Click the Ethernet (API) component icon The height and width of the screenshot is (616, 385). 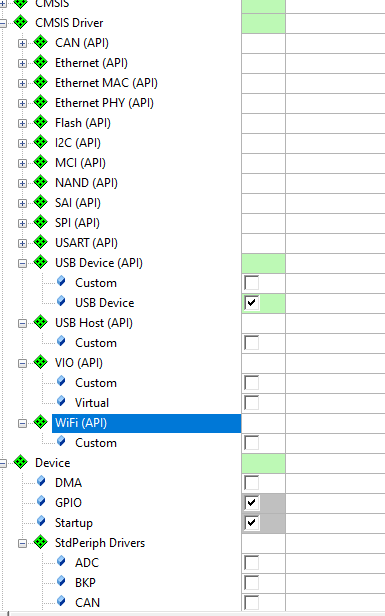tap(40, 62)
